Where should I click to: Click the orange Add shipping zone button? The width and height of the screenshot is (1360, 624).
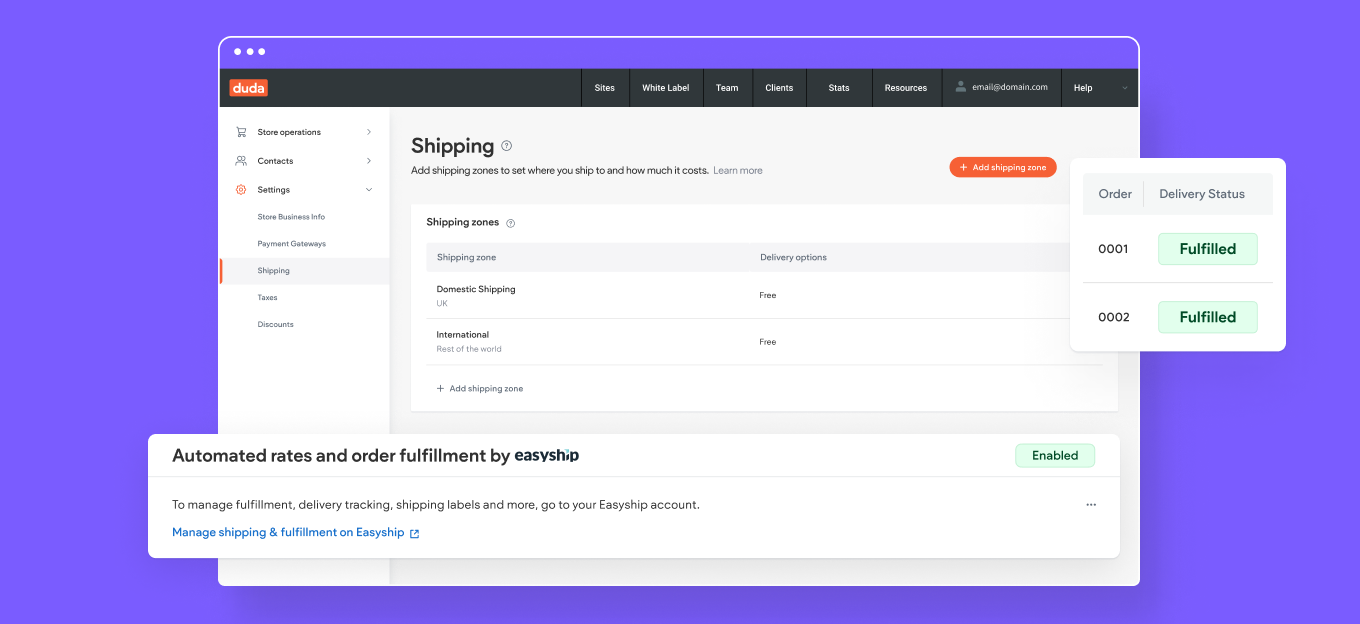(x=1003, y=168)
